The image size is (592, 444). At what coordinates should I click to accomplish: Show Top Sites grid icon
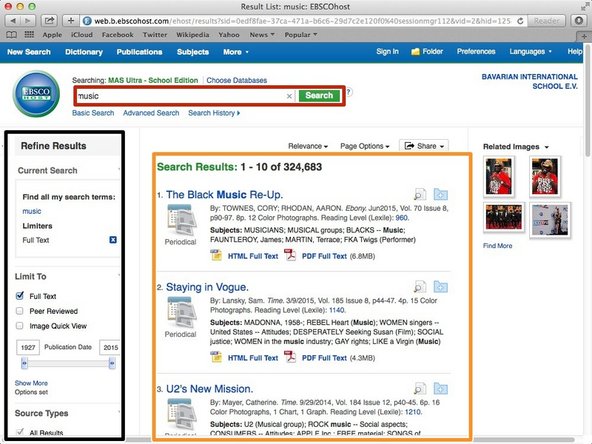tap(29, 35)
